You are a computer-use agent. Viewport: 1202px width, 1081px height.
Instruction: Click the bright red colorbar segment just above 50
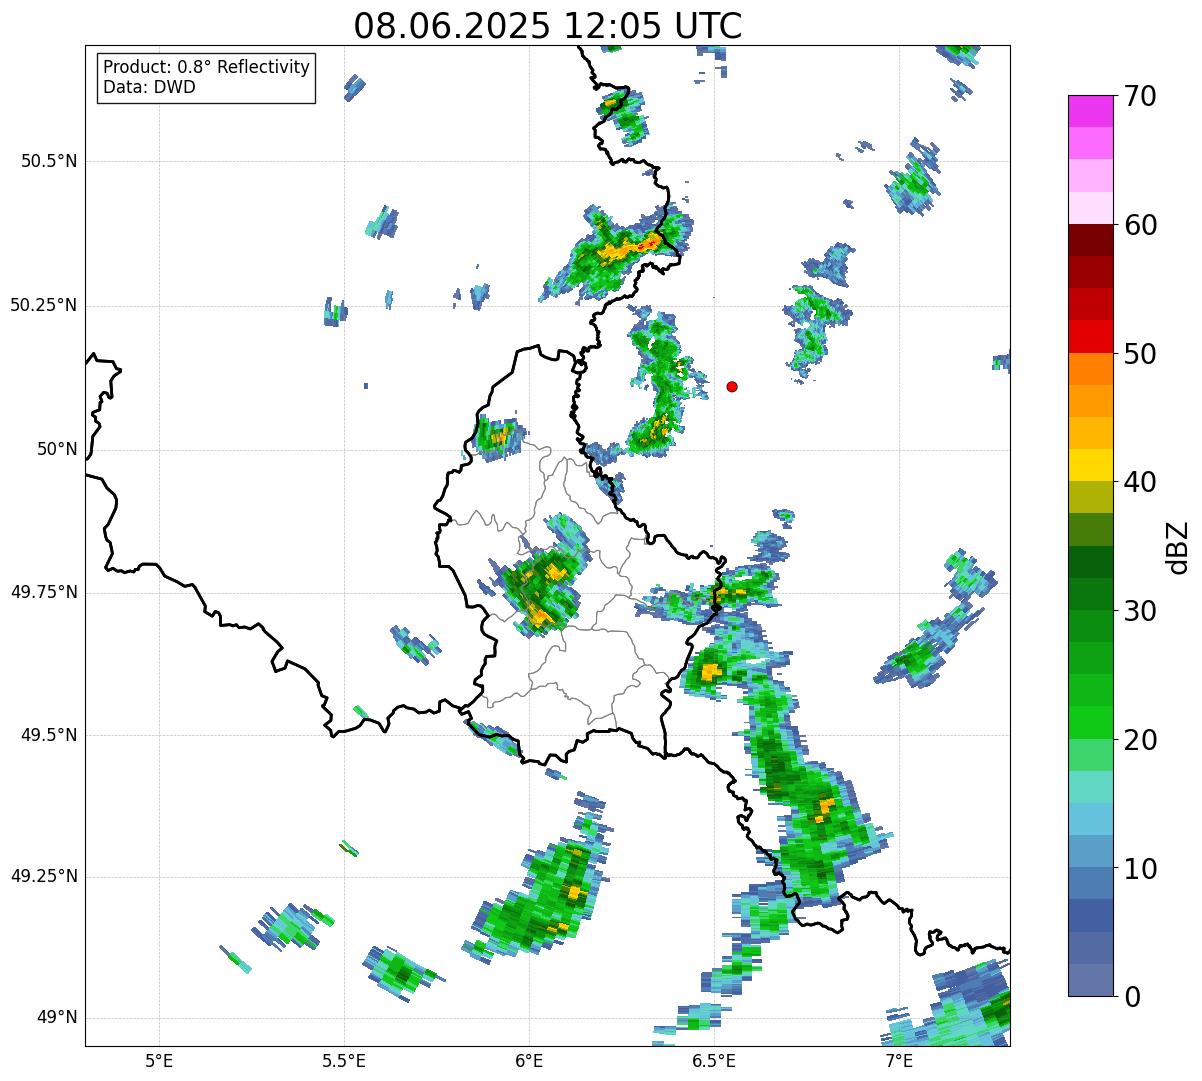coord(1090,337)
